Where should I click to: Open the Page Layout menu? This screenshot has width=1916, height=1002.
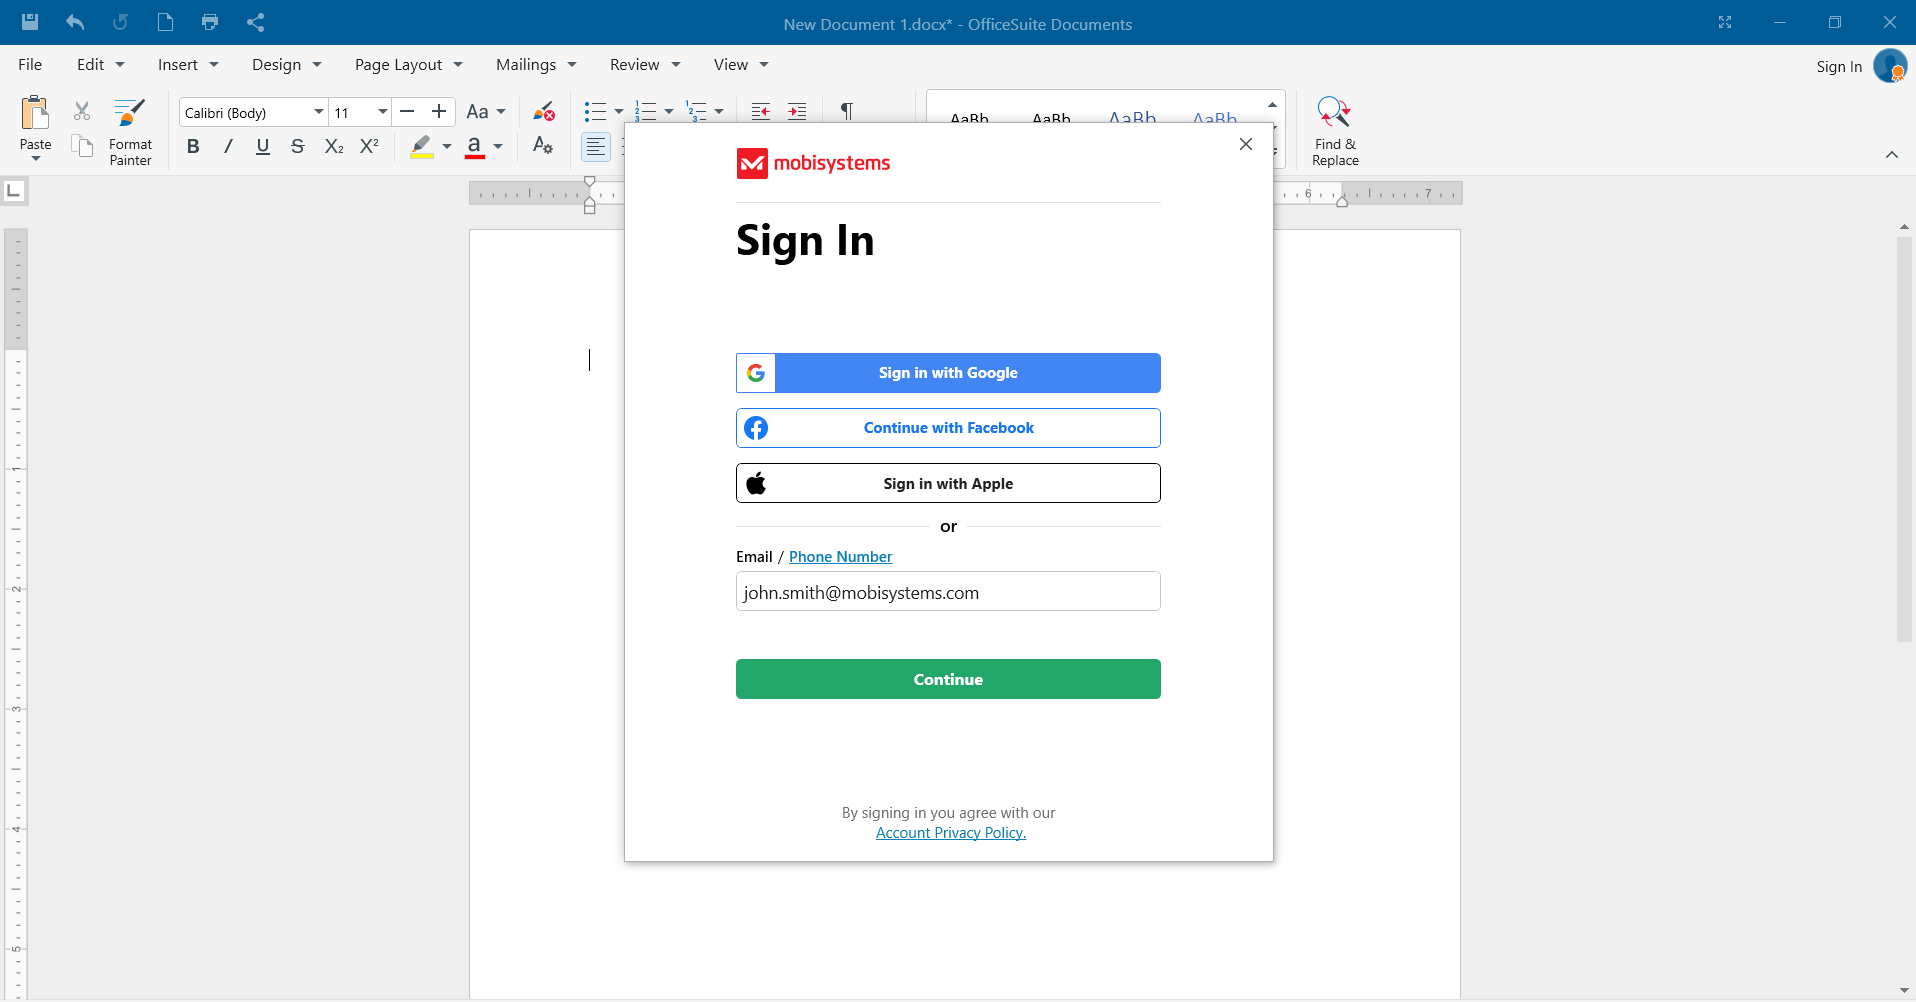coord(409,65)
